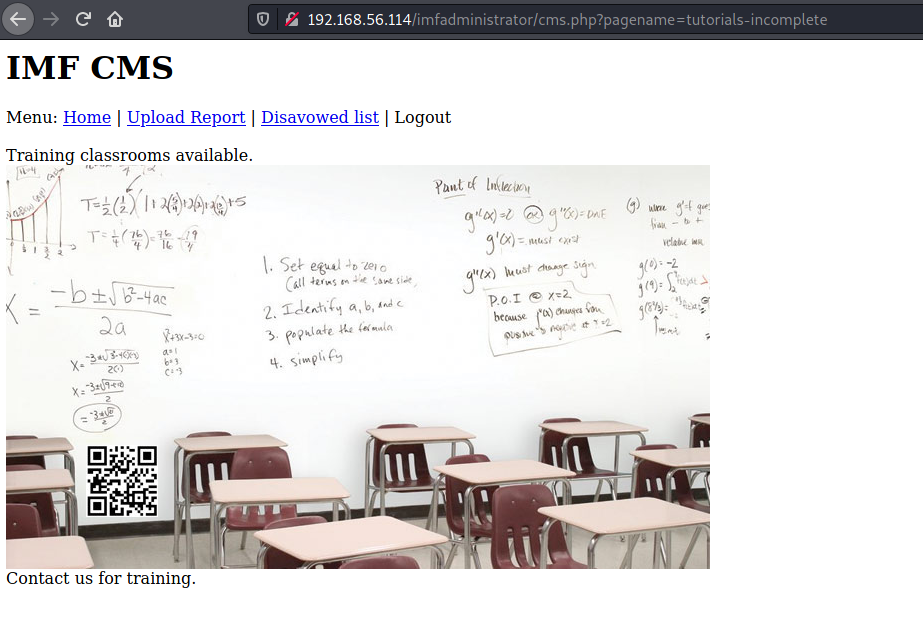Click the 'Point of Inflection' whiteboard heading
The image size is (923, 641).
(x=481, y=186)
